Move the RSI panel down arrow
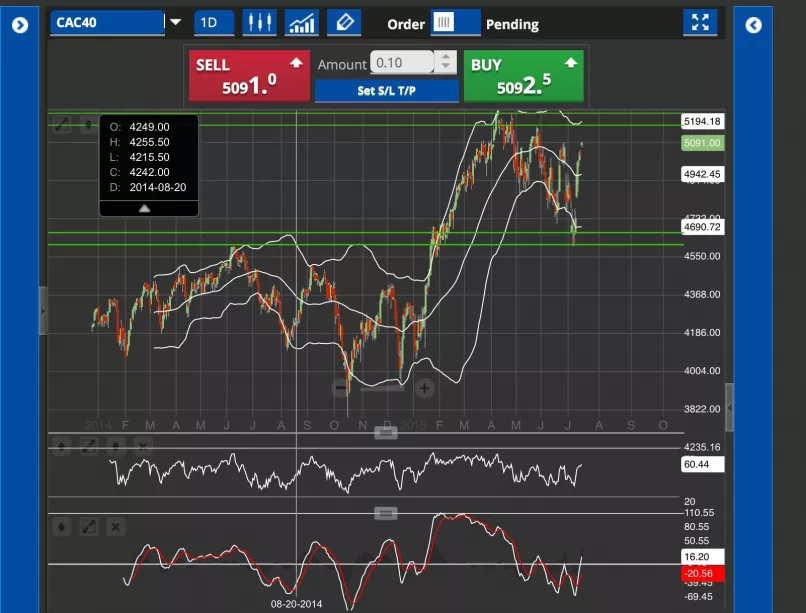 (x=116, y=445)
